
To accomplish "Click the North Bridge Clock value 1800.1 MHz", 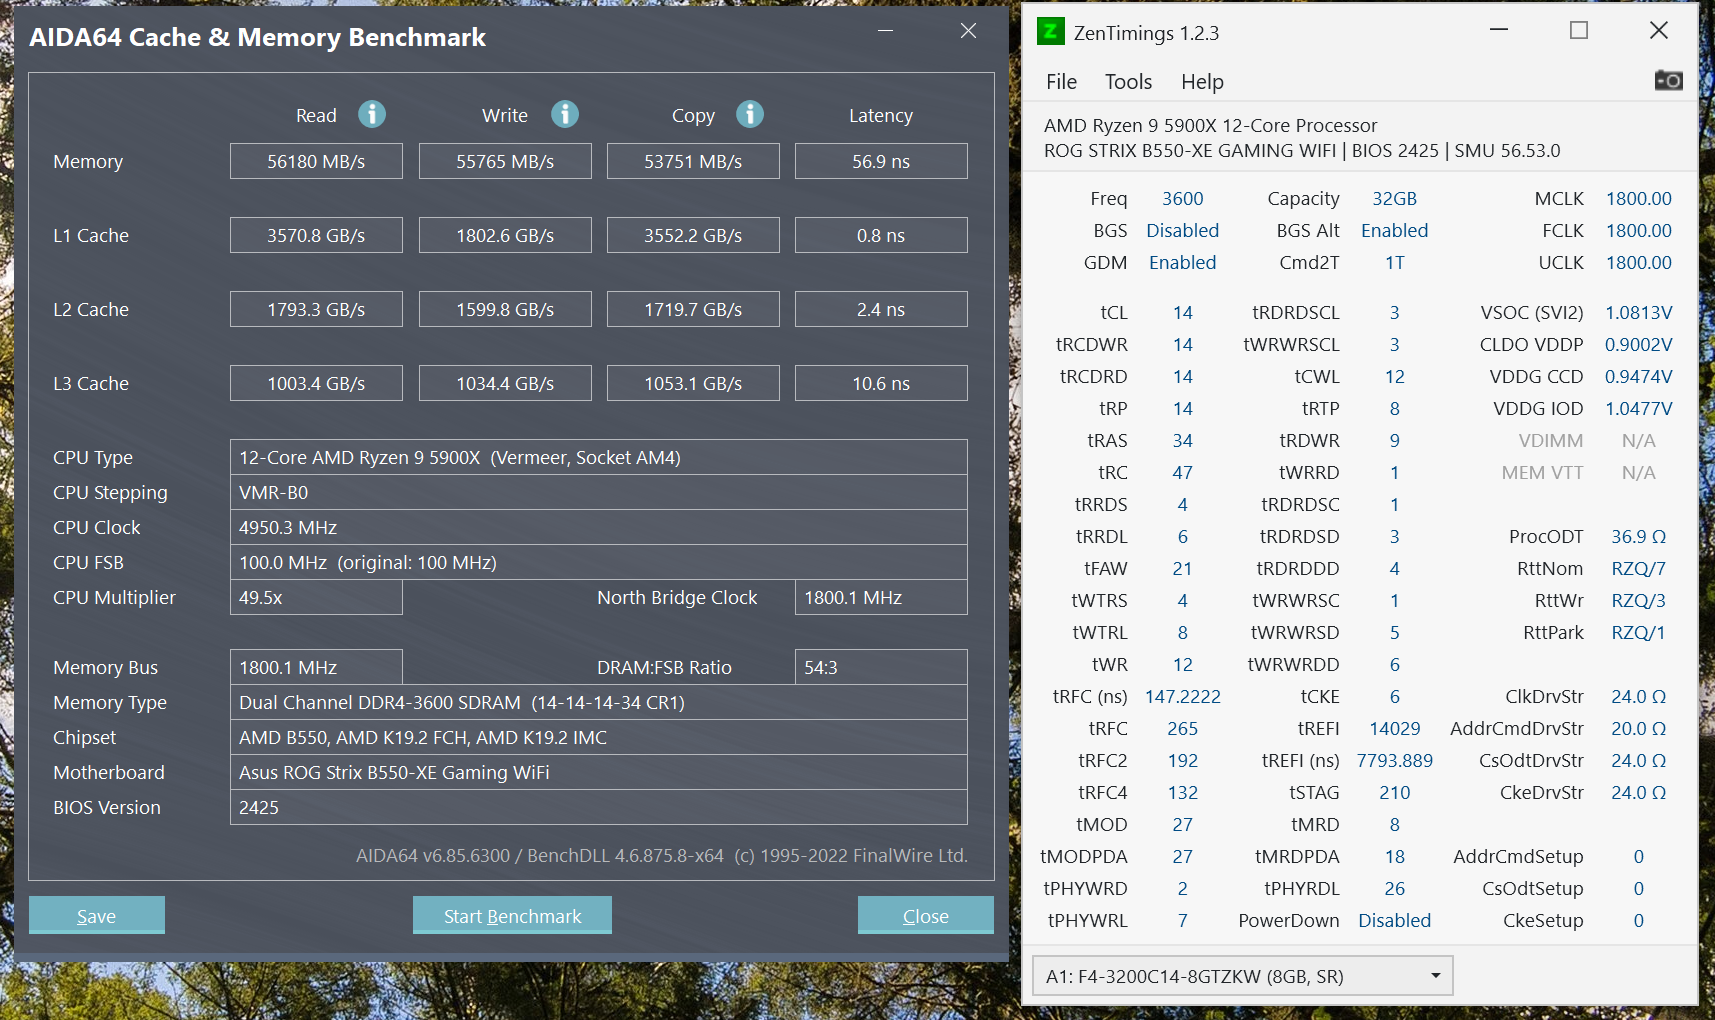I will [881, 597].
